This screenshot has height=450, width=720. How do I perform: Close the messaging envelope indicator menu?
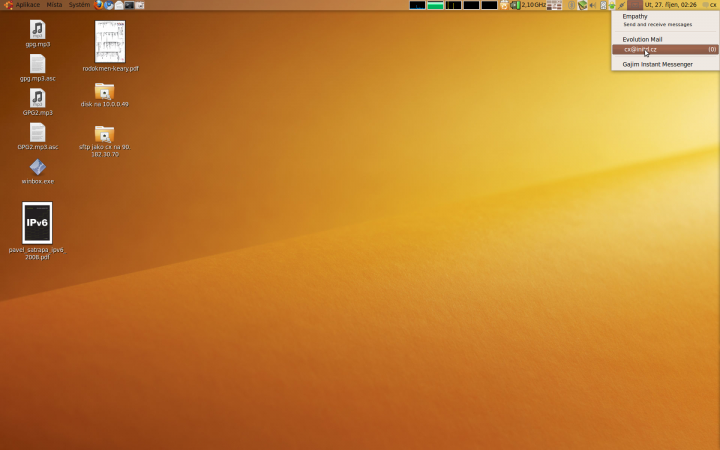point(635,5)
